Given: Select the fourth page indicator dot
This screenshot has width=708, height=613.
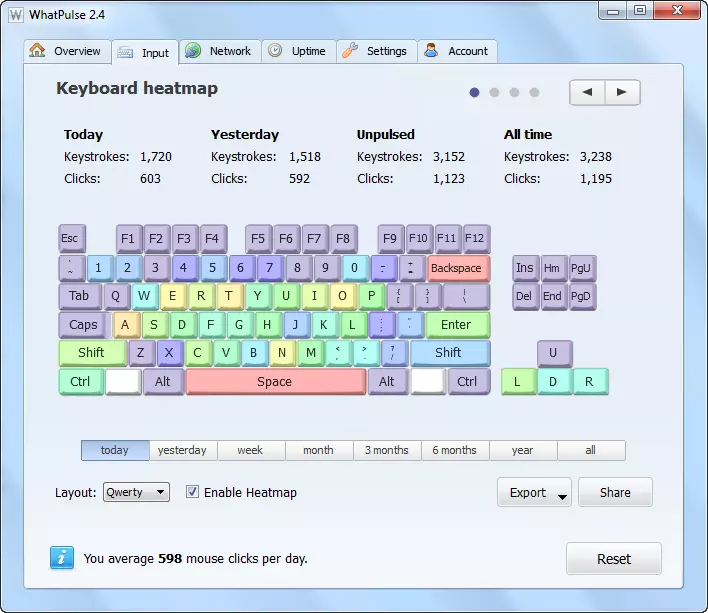Looking at the screenshot, I should [534, 93].
